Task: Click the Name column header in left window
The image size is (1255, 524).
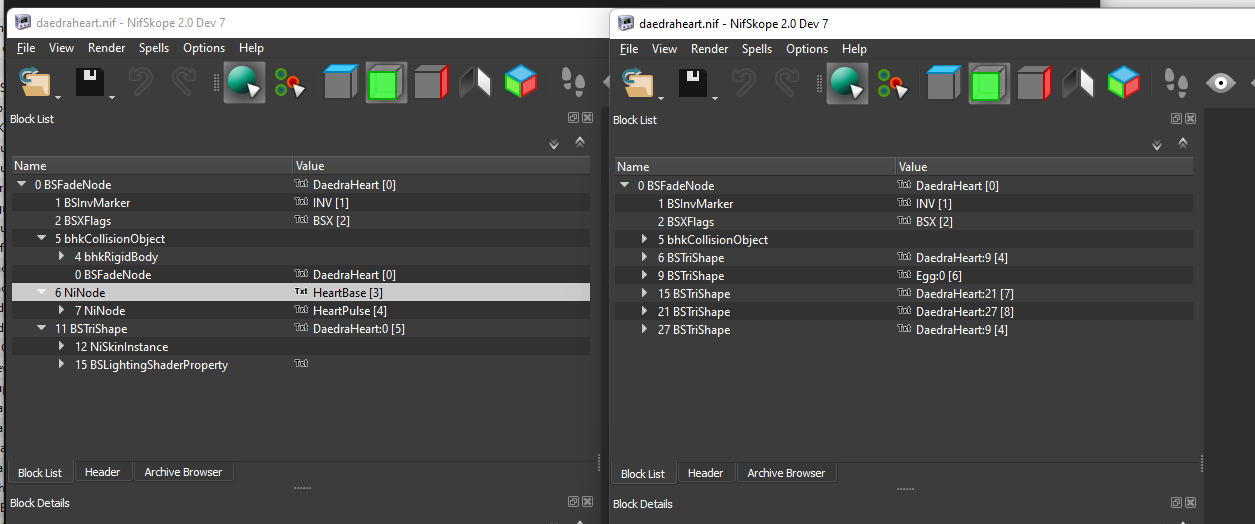Action: [x=152, y=166]
